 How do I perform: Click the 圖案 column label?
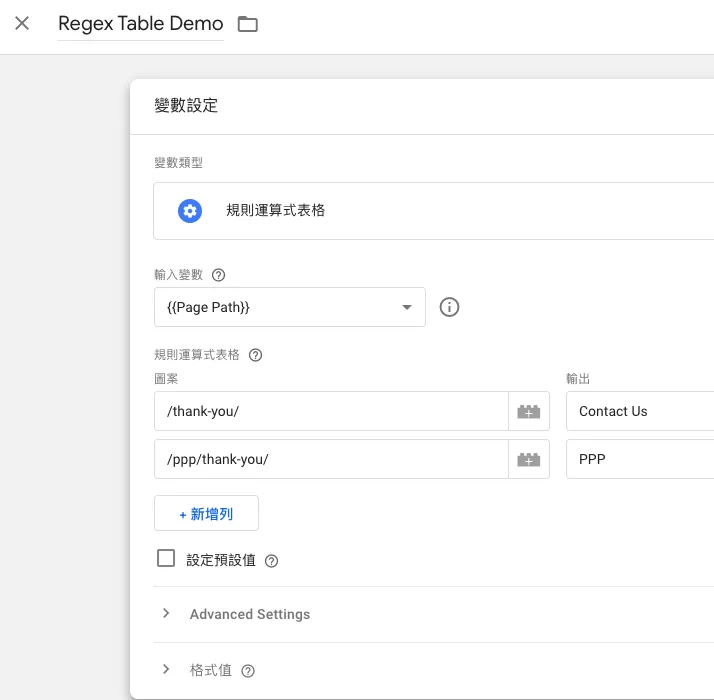point(166,378)
